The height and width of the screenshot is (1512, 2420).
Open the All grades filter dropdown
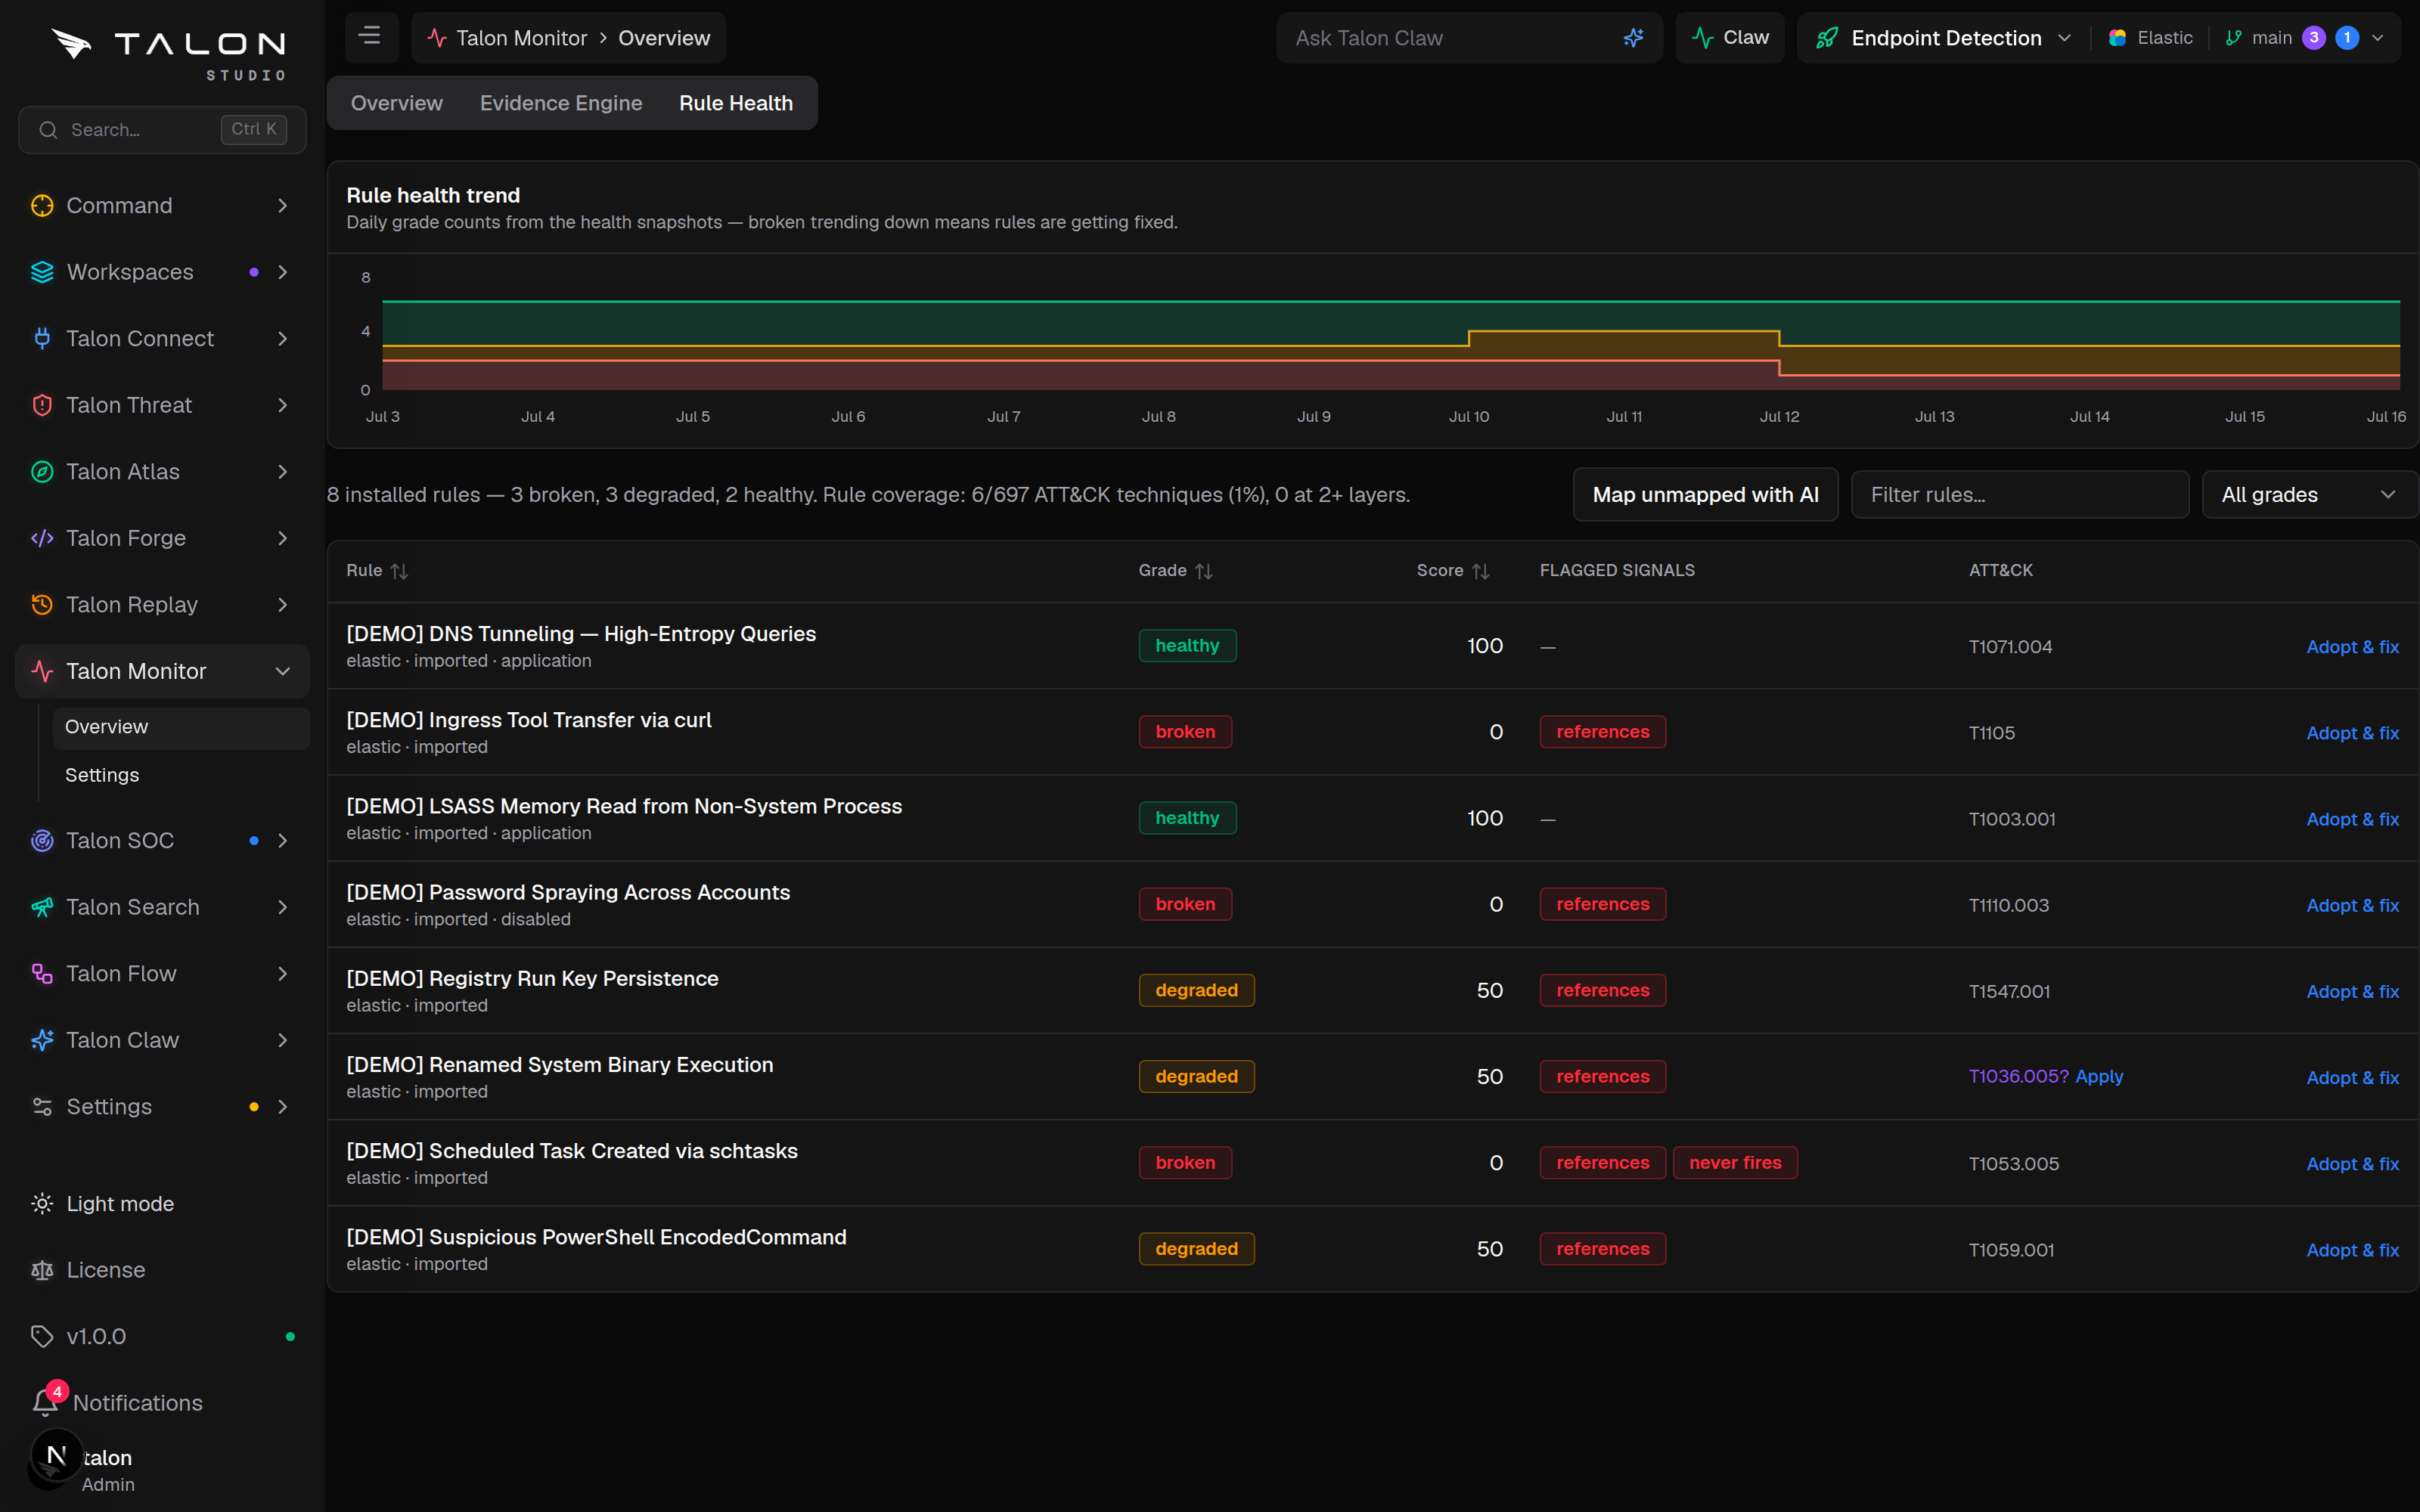coord(2309,495)
